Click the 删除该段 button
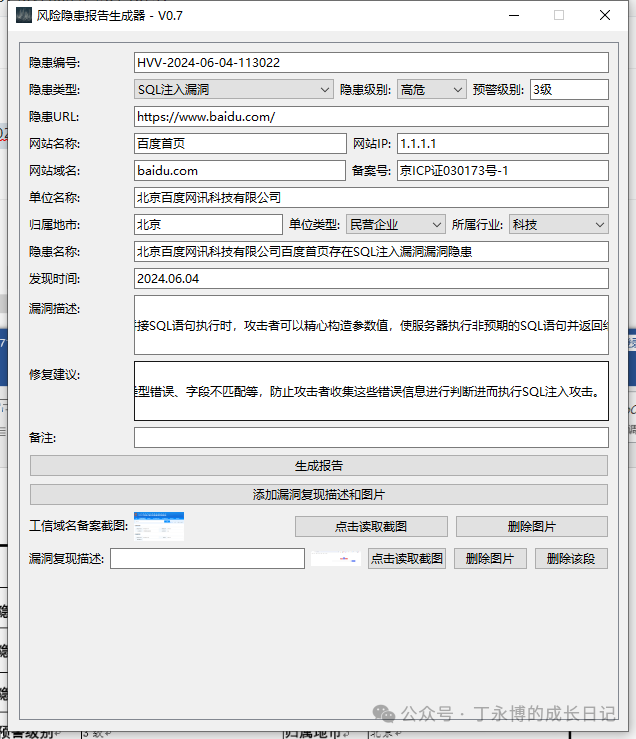 pyautogui.click(x=571, y=558)
